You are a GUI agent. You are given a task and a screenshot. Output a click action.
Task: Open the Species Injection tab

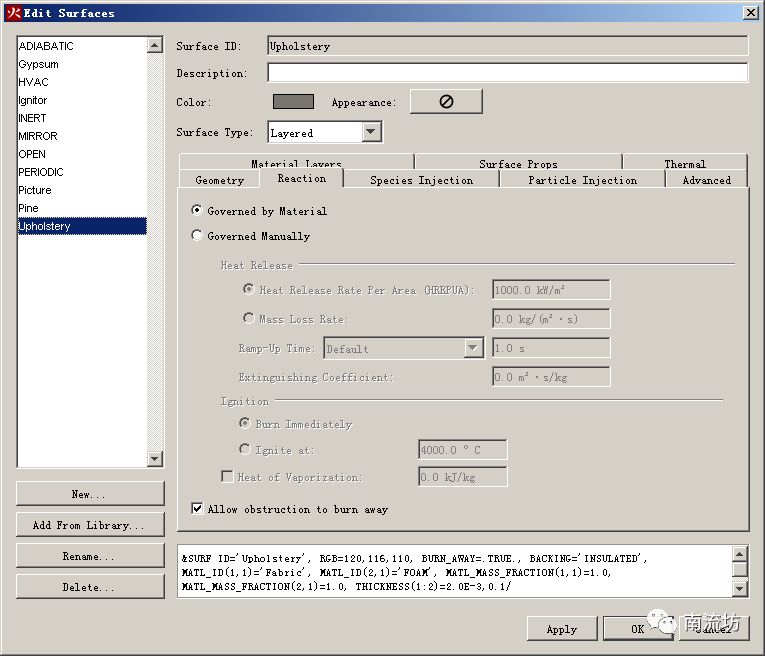pos(421,180)
